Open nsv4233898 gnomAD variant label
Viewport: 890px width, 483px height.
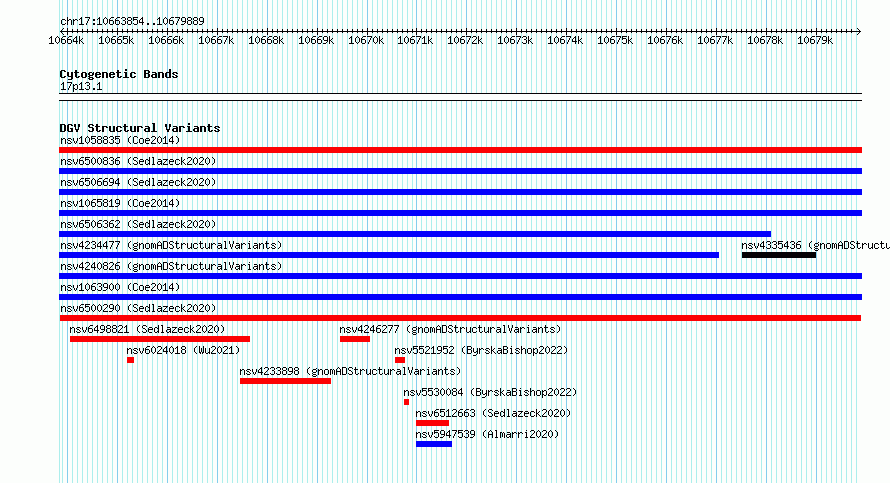(350, 371)
